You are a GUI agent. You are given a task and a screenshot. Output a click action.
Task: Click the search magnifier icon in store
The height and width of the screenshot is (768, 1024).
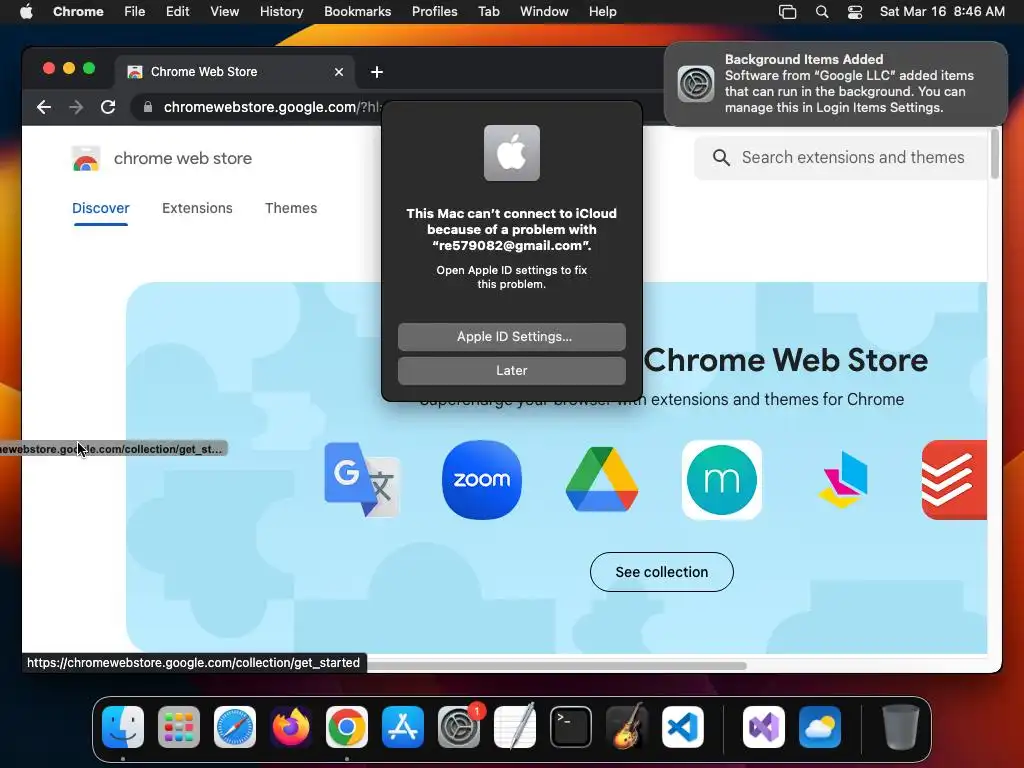721,157
